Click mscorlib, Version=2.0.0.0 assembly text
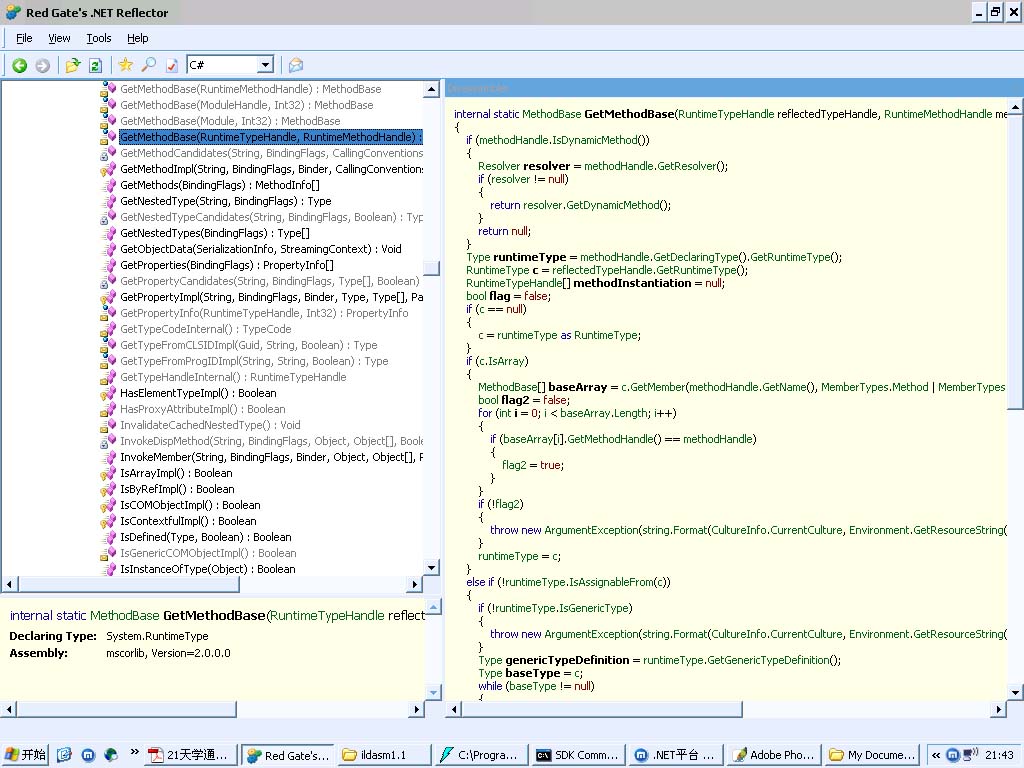 pyautogui.click(x=168, y=653)
